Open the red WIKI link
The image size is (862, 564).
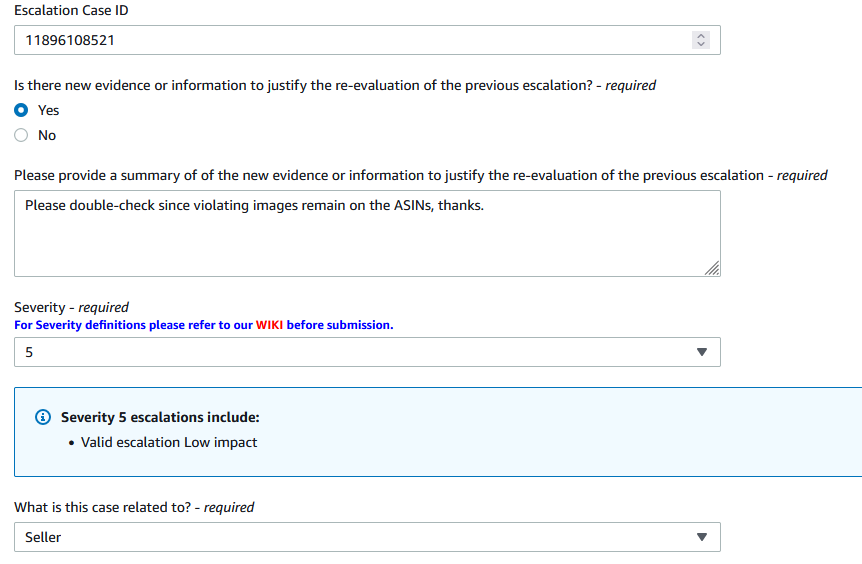pyautogui.click(x=270, y=325)
